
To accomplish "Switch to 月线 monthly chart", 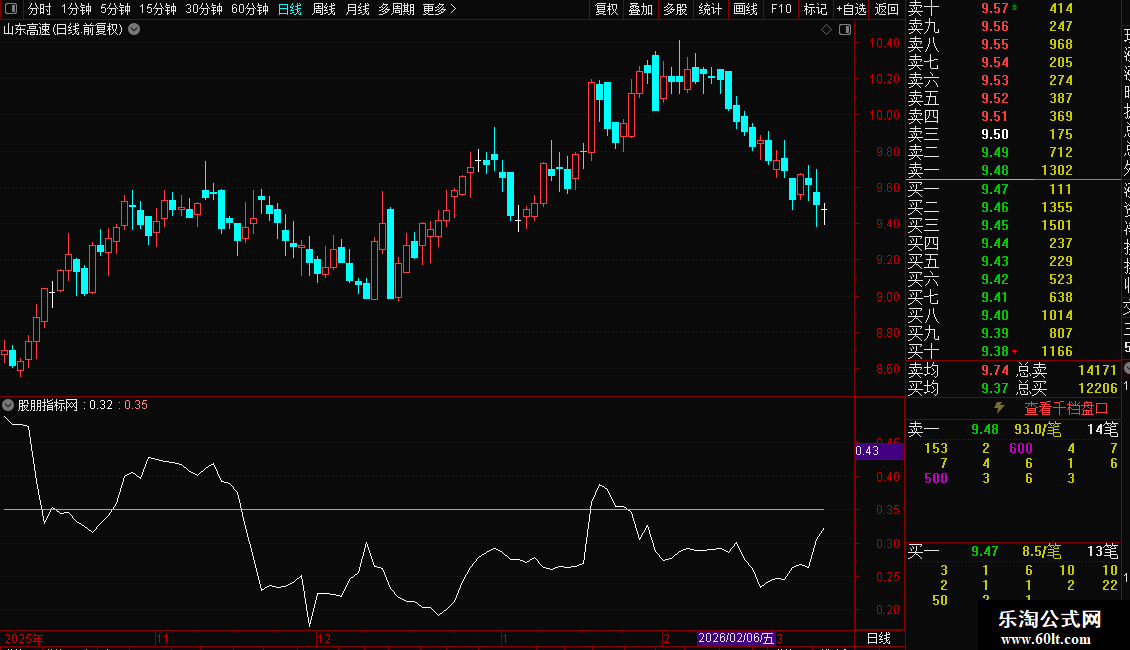I will (357, 9).
